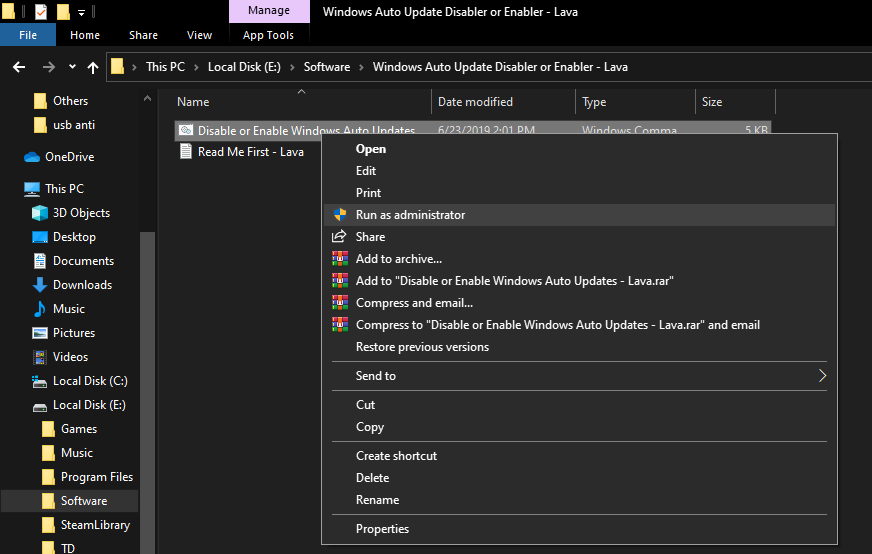Click the Back navigation arrow
This screenshot has width=872, height=554.
click(19, 67)
